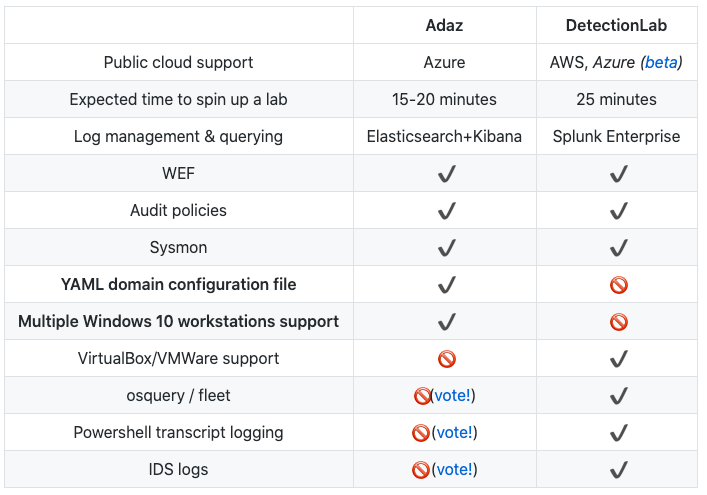Viewport: 707px width, 495px height.
Task: Click the DetectionLab IDS logs checkmark
Action: (618, 469)
